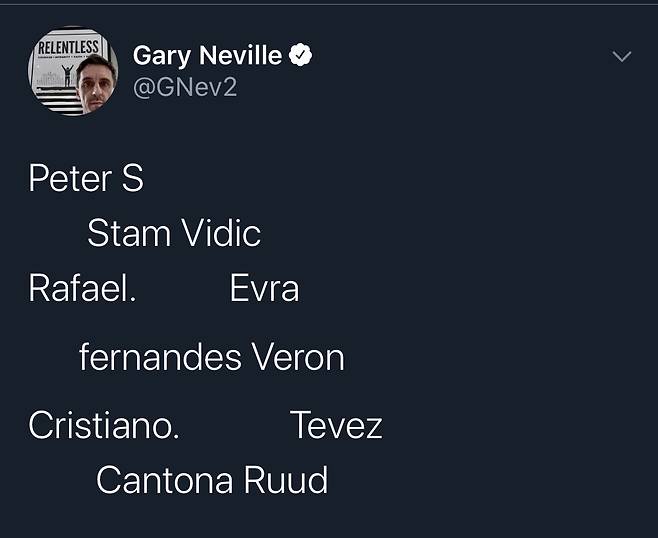658x538 pixels.
Task: Open the @GNev2 handle link
Action: pyautogui.click(x=185, y=88)
